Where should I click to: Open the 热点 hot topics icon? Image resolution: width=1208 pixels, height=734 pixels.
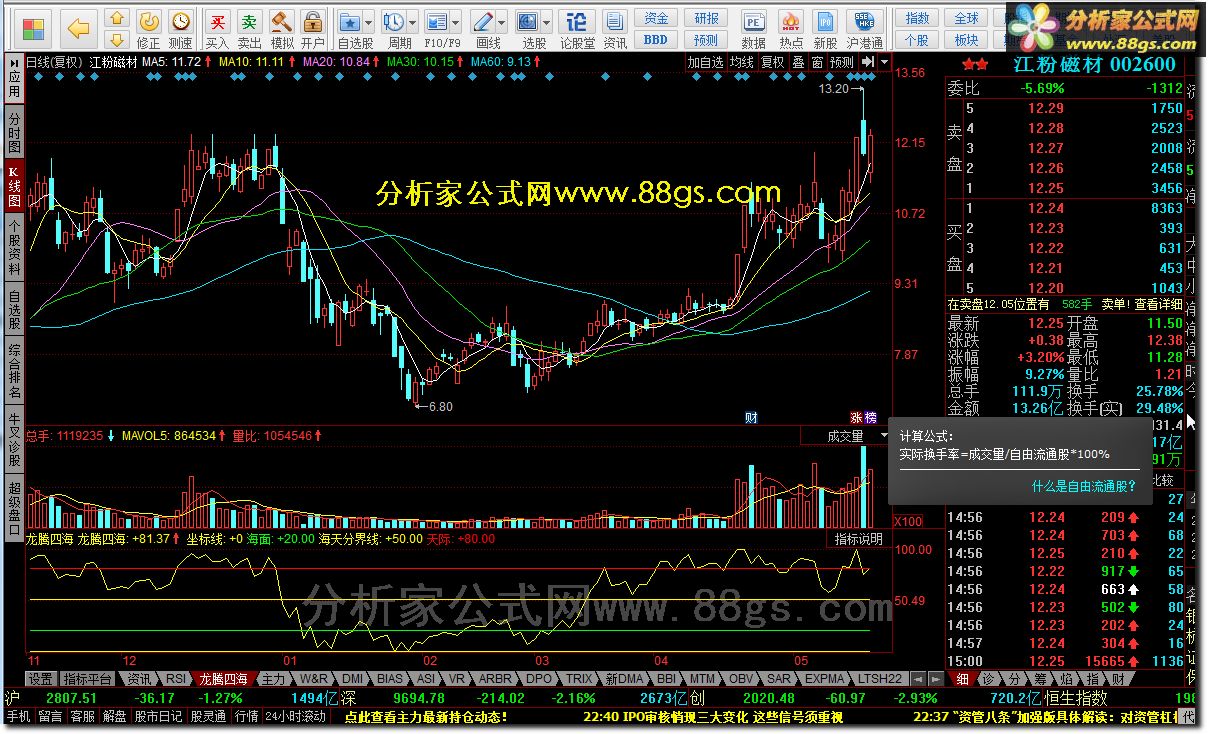pos(791,28)
